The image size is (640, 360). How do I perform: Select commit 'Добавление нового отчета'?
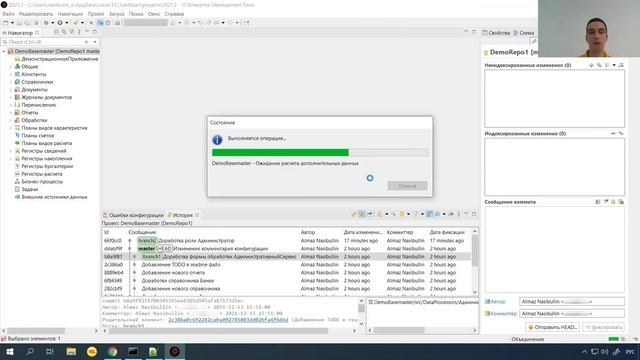[286, 273]
